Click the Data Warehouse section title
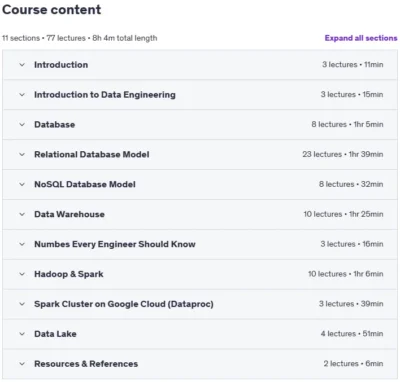 [x=69, y=214]
